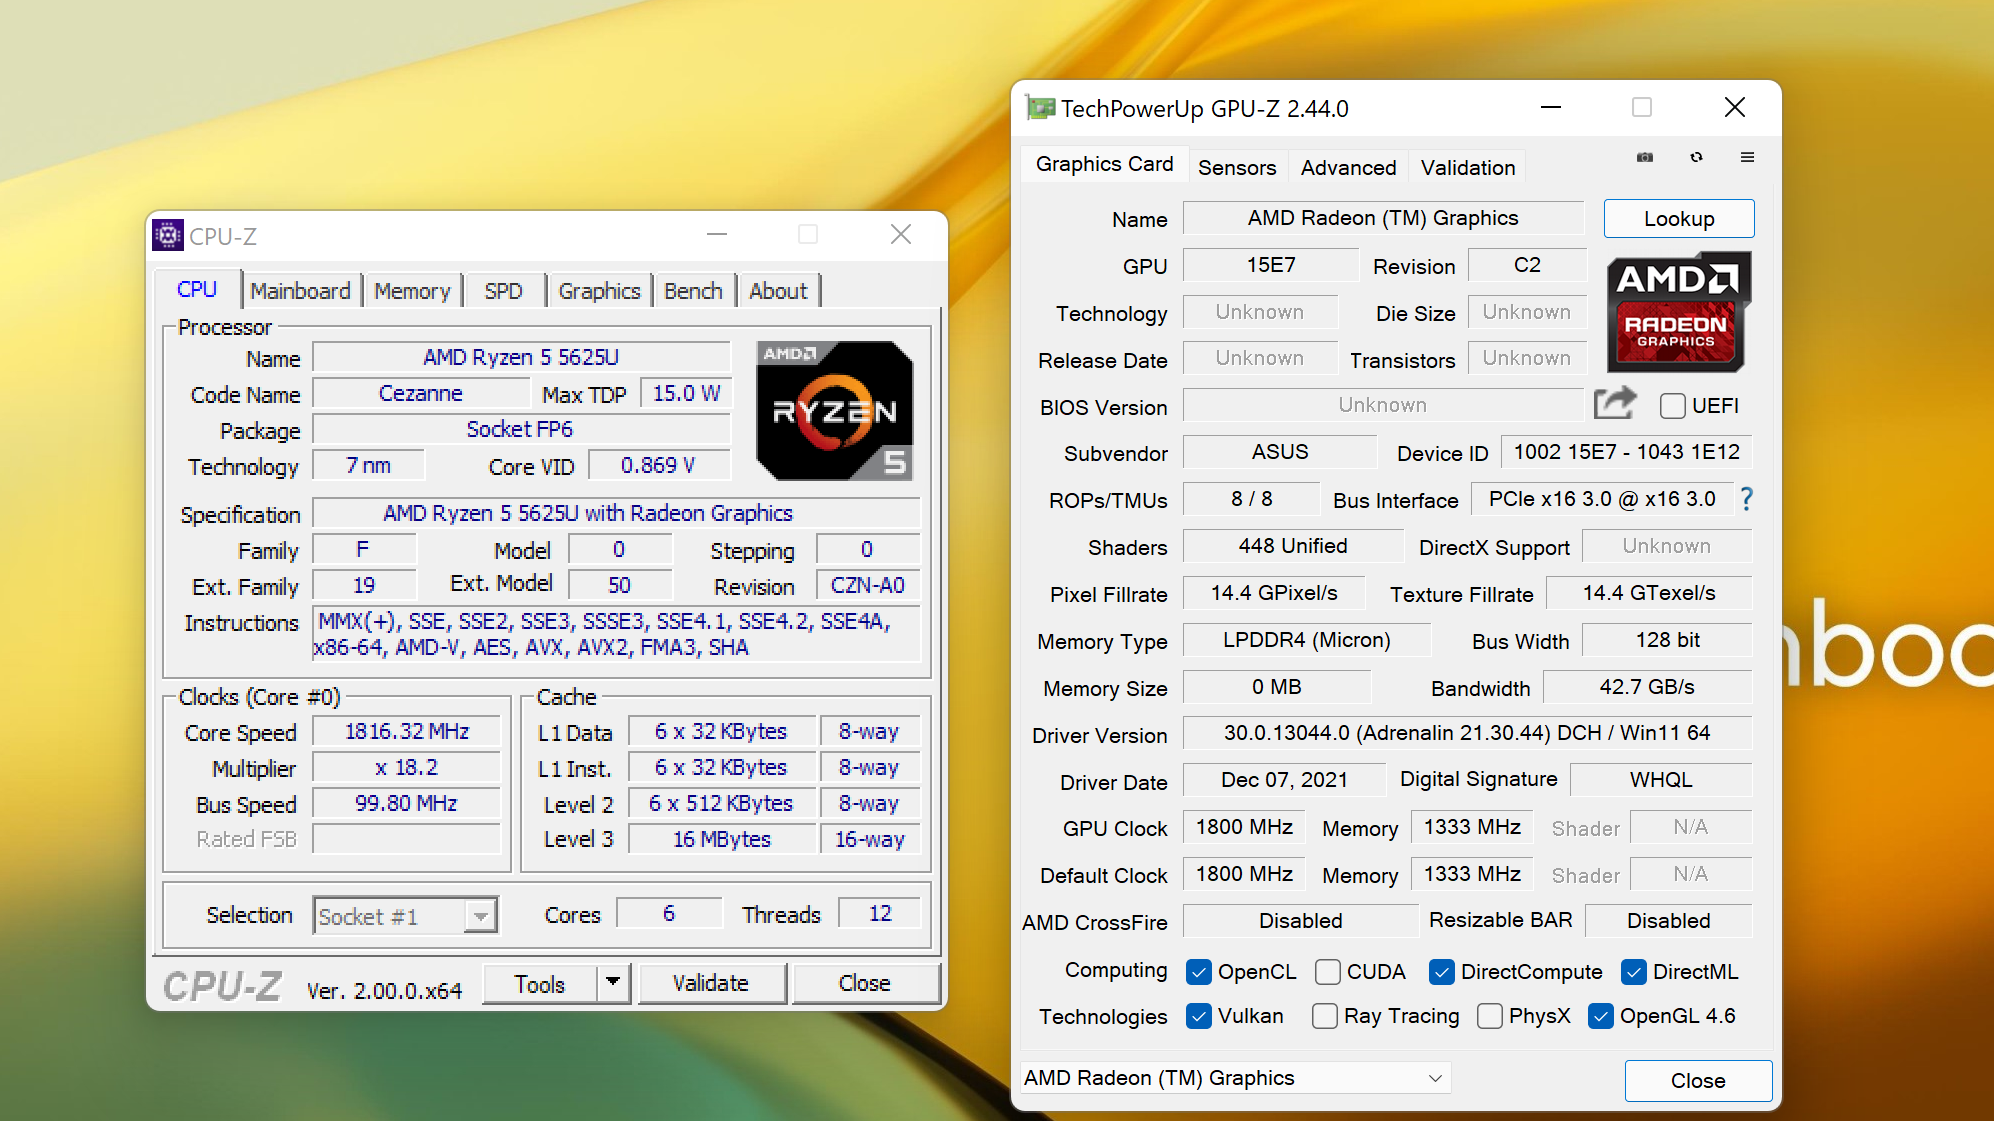Toggle the OpenCL checkbox
The image size is (1994, 1121).
point(1198,971)
